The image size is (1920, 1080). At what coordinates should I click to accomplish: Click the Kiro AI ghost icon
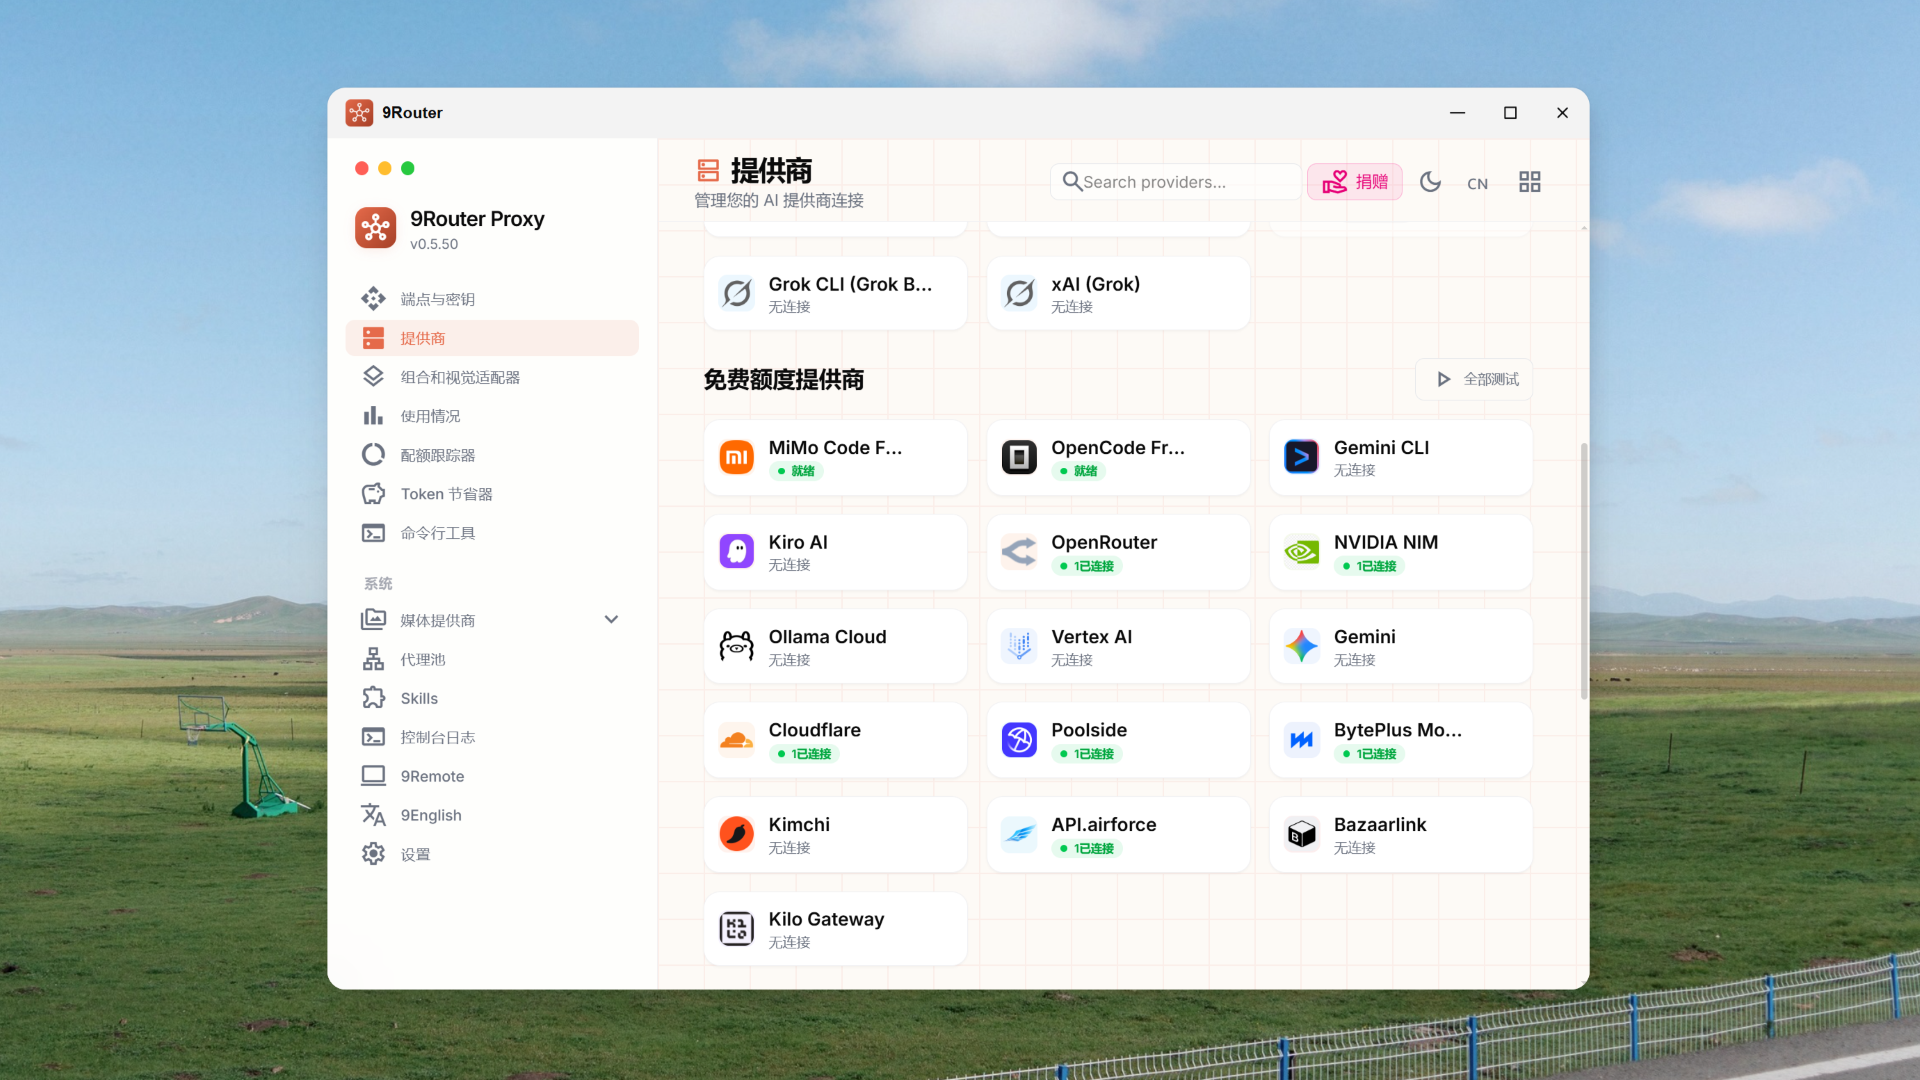(737, 552)
